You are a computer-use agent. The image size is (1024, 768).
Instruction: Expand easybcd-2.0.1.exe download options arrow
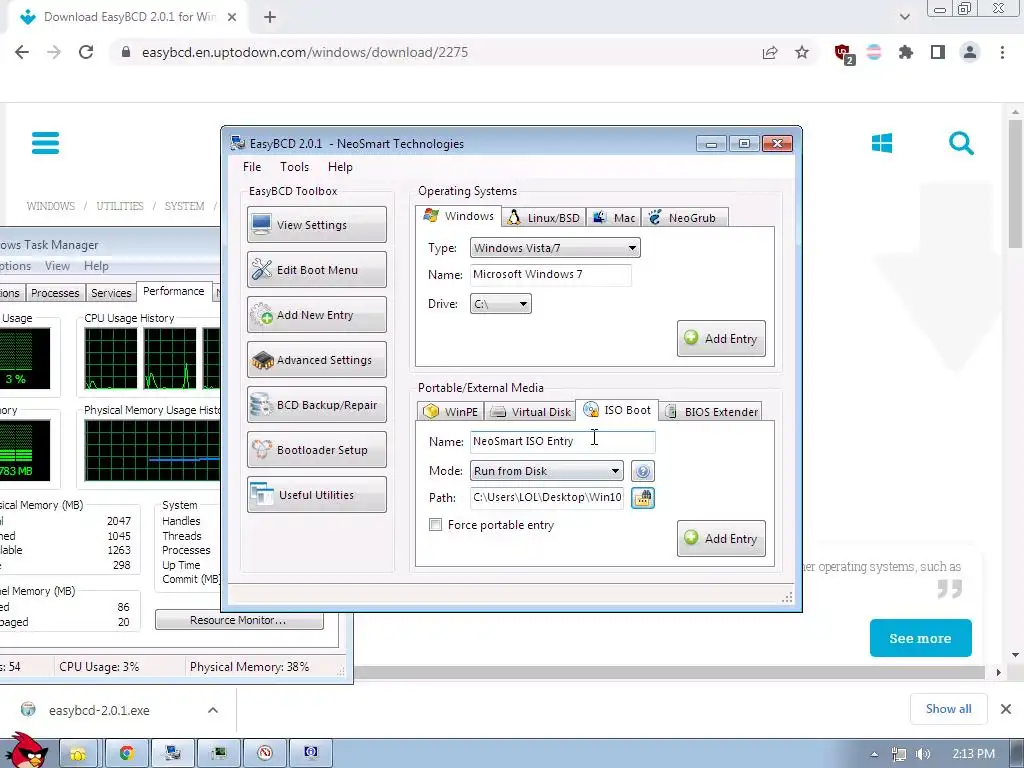[213, 710]
